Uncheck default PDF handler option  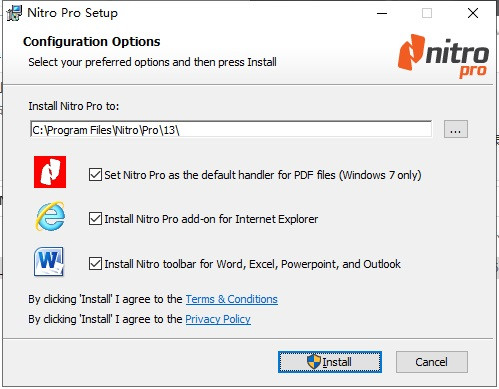[x=95, y=174]
